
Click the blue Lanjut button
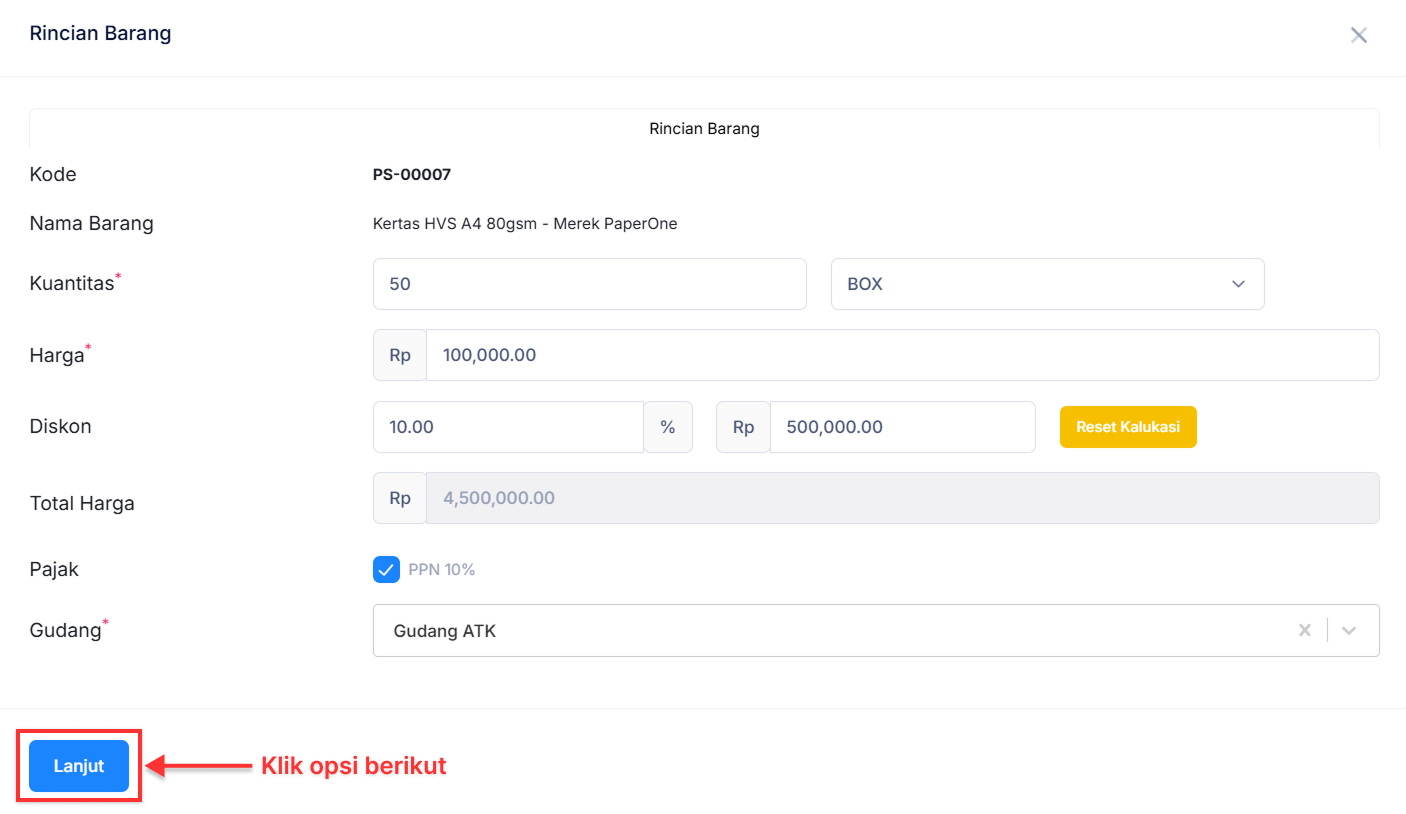tap(79, 766)
